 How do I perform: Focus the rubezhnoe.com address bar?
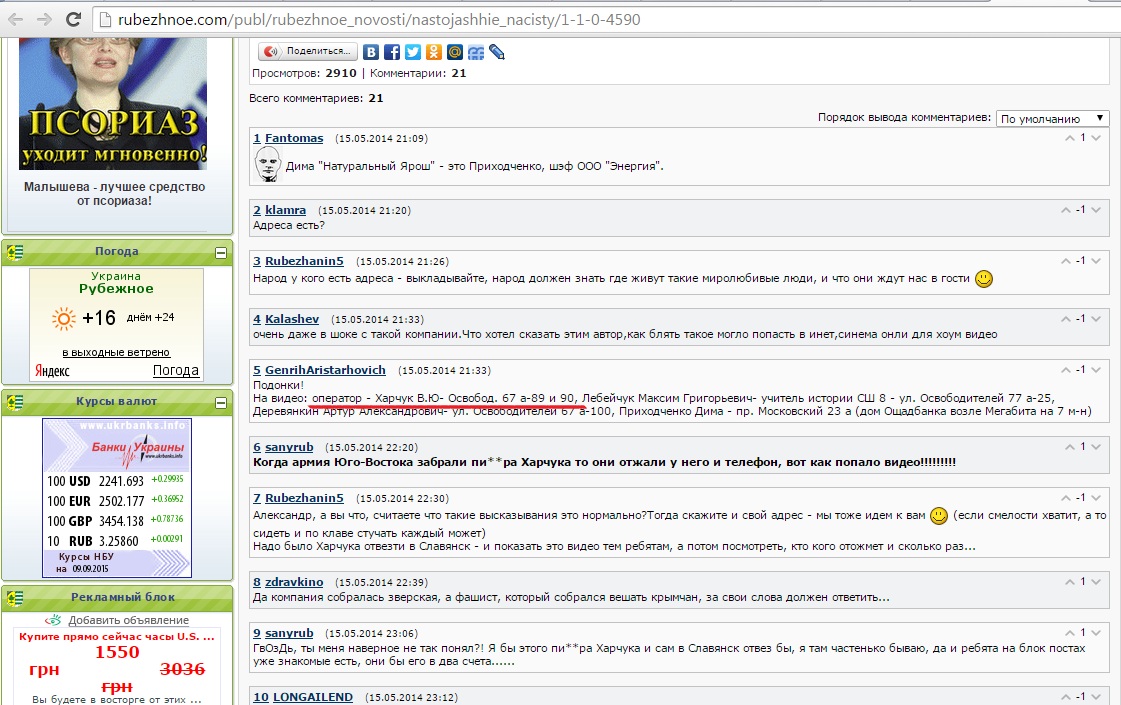(x=608, y=19)
